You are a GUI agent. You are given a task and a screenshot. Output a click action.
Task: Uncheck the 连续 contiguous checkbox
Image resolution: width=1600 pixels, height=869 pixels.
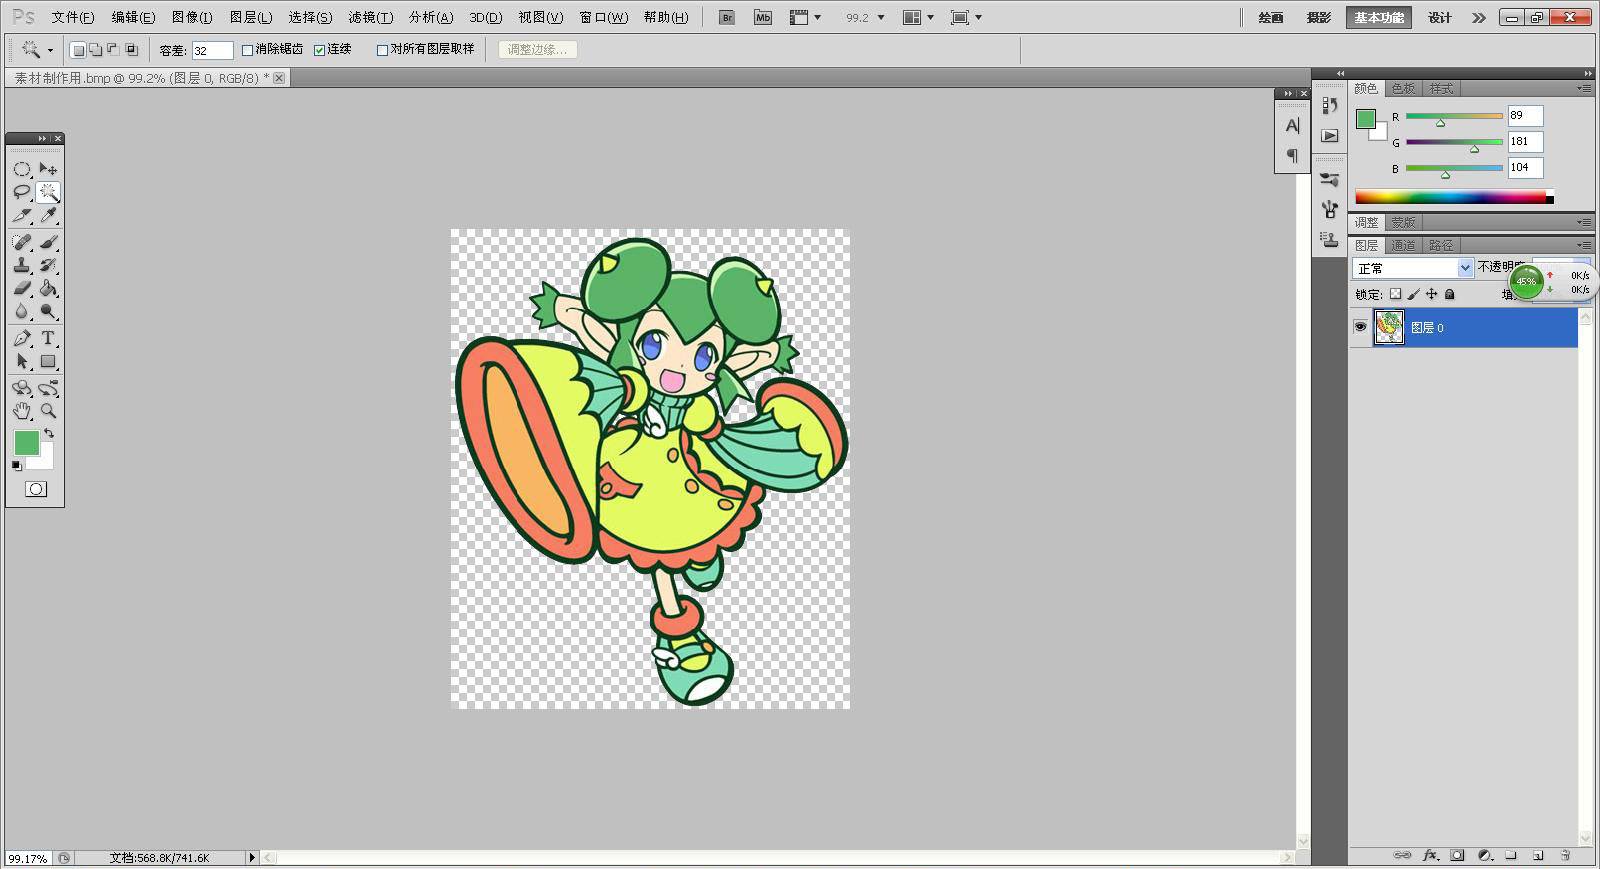[320, 50]
